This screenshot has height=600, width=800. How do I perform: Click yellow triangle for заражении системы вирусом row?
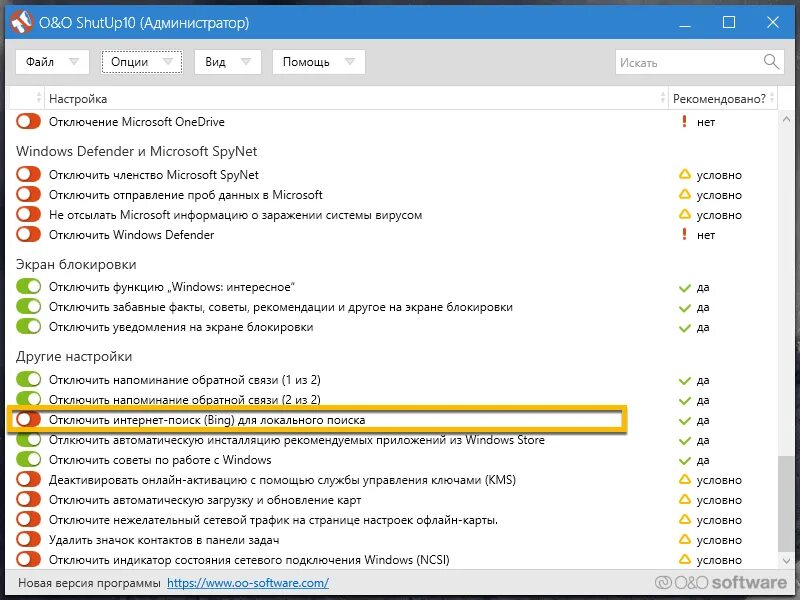tap(684, 214)
